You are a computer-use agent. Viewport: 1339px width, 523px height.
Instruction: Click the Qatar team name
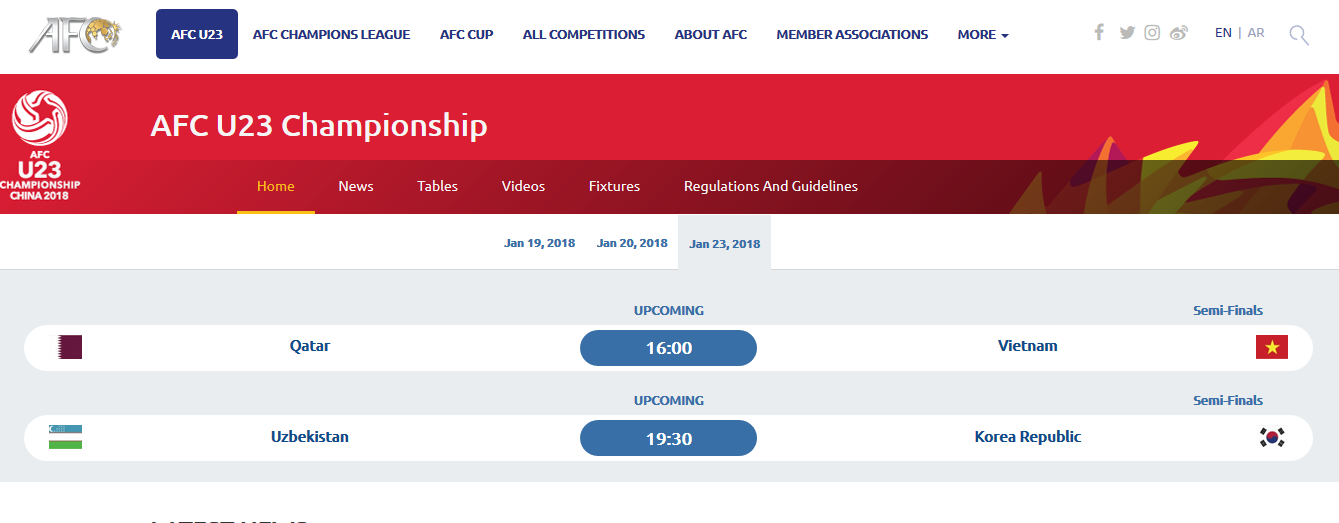pos(310,346)
